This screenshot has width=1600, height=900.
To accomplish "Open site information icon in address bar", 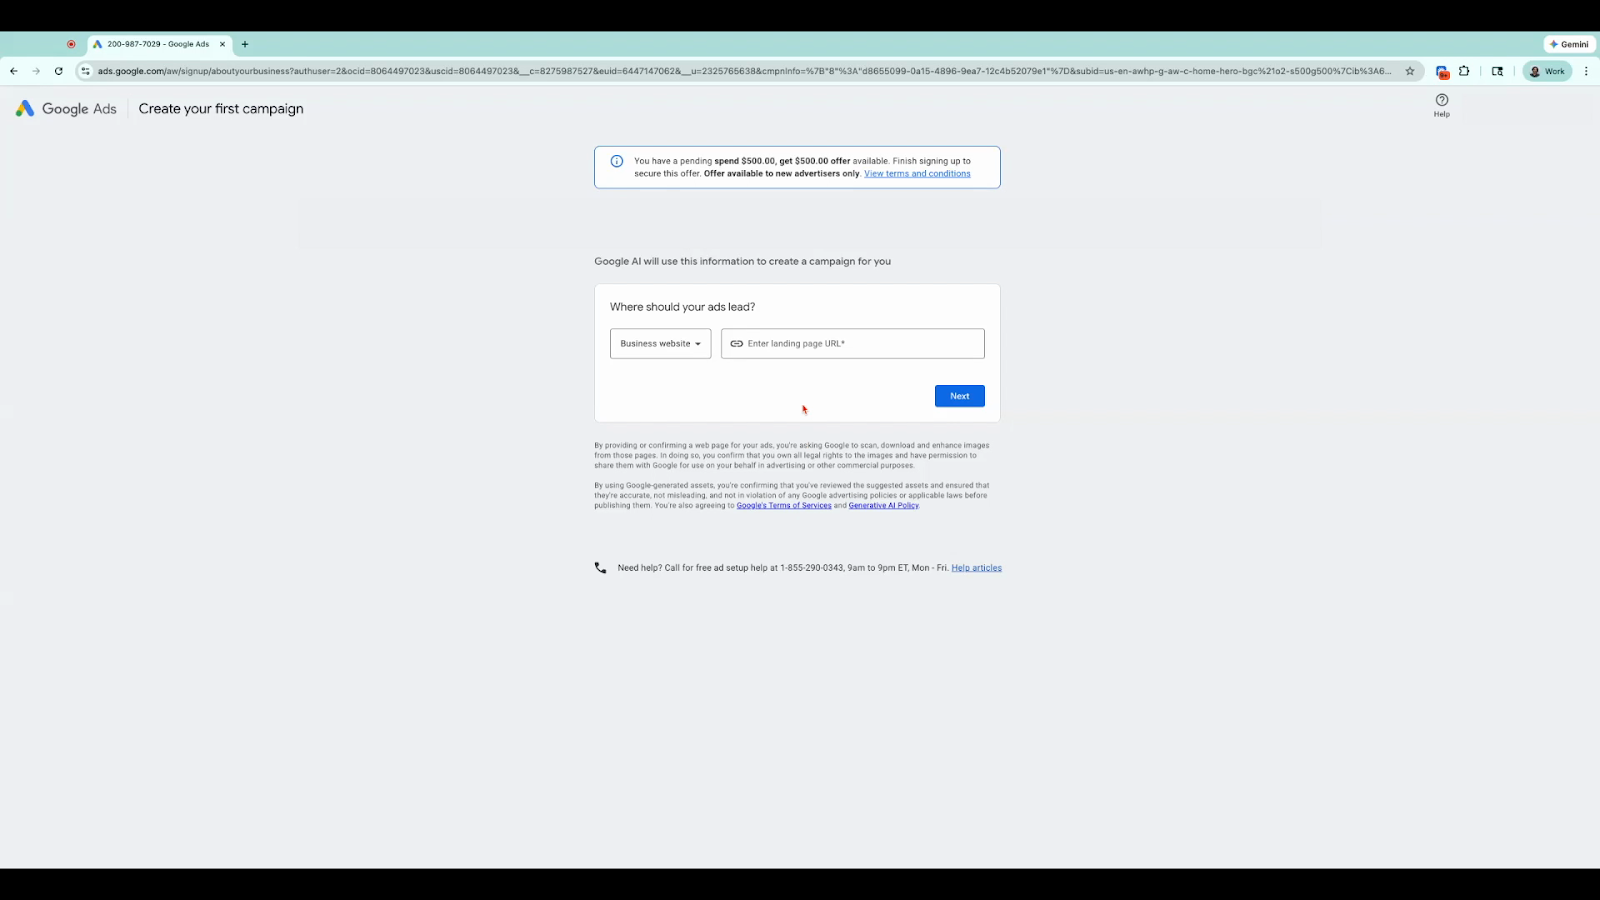I will (x=86, y=71).
